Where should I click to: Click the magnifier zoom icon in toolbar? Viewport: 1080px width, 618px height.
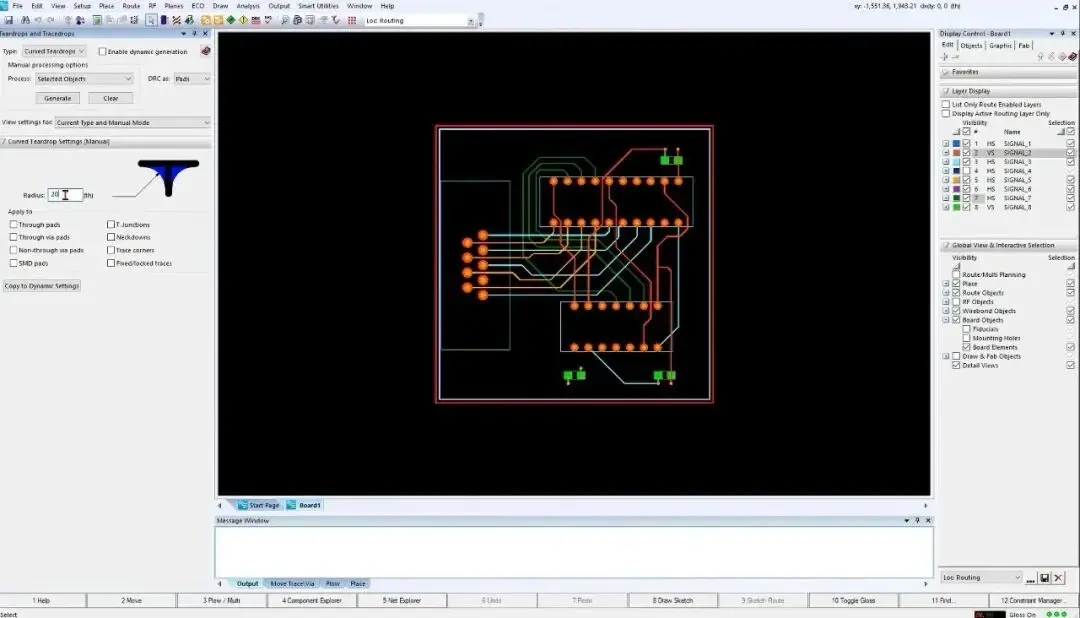click(x=284, y=21)
